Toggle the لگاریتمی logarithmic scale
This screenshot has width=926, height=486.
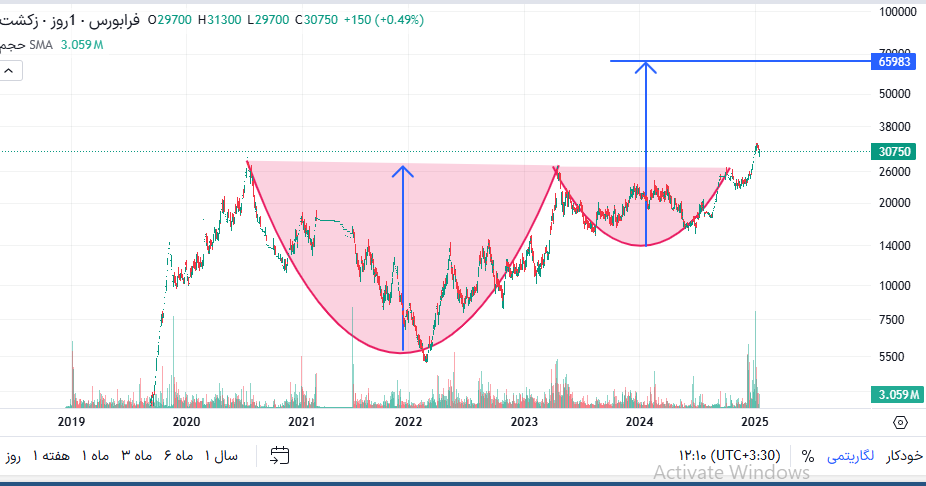[x=850, y=456]
